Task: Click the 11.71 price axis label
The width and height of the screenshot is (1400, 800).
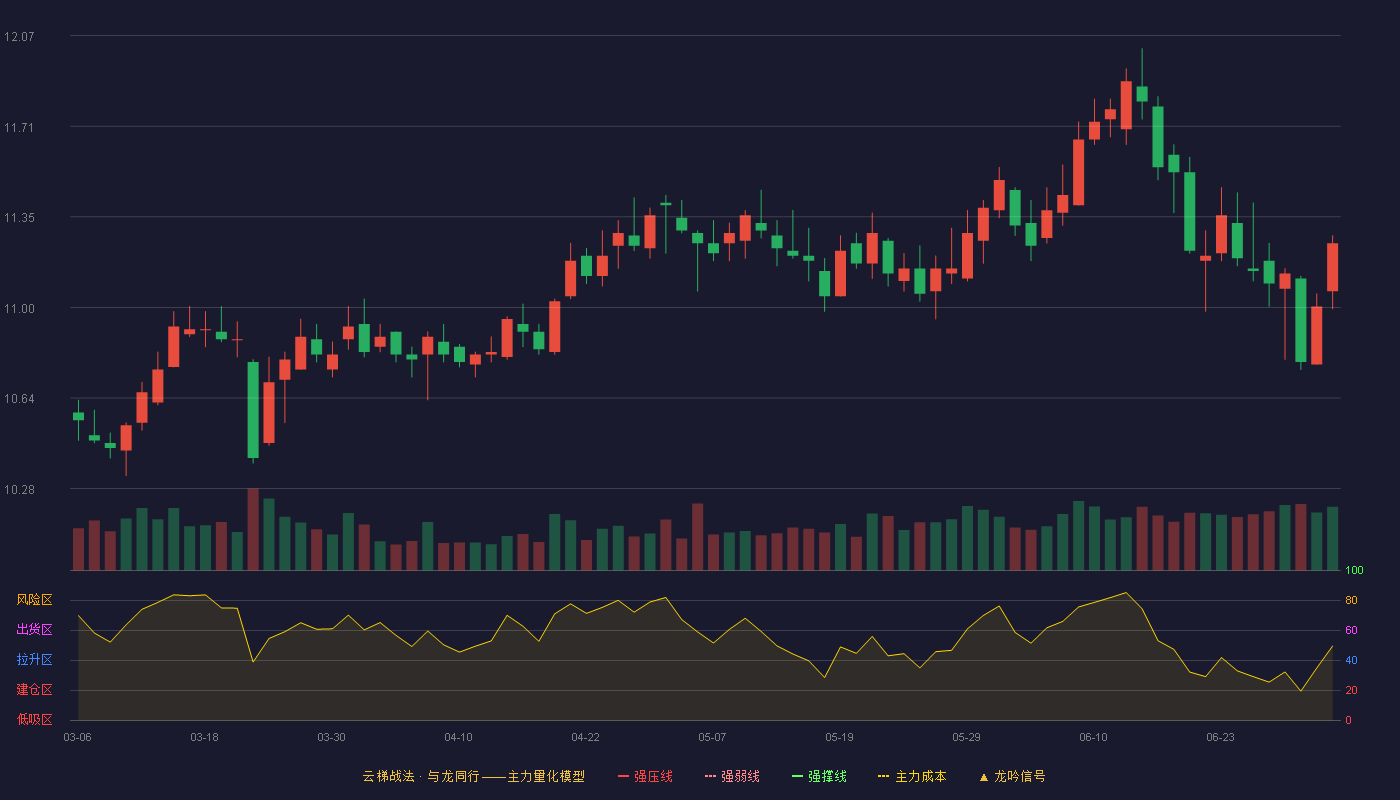Action: click(x=19, y=127)
